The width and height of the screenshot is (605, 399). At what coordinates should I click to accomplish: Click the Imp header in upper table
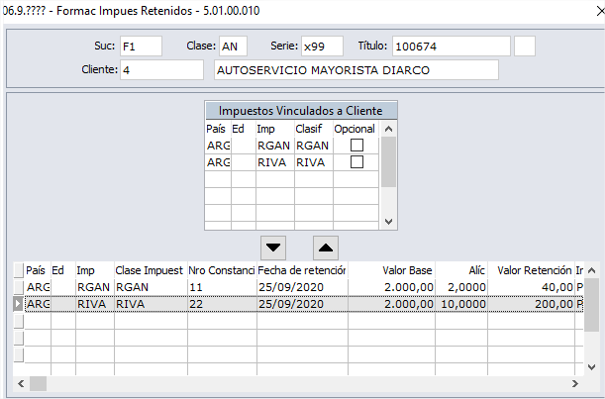coord(275,128)
